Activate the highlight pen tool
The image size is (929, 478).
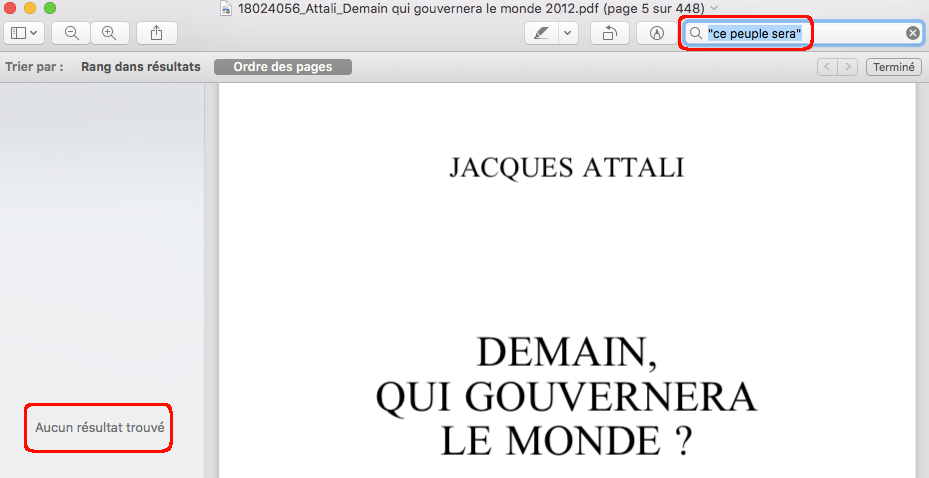(542, 33)
